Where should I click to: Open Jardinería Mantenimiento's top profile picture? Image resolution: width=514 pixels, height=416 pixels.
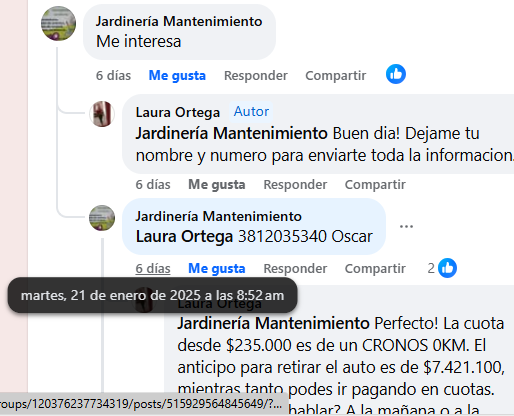coord(58,23)
